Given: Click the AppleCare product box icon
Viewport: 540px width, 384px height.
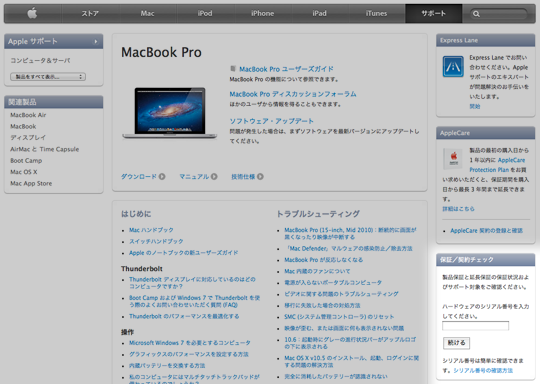Looking at the screenshot, I should tap(454, 159).
